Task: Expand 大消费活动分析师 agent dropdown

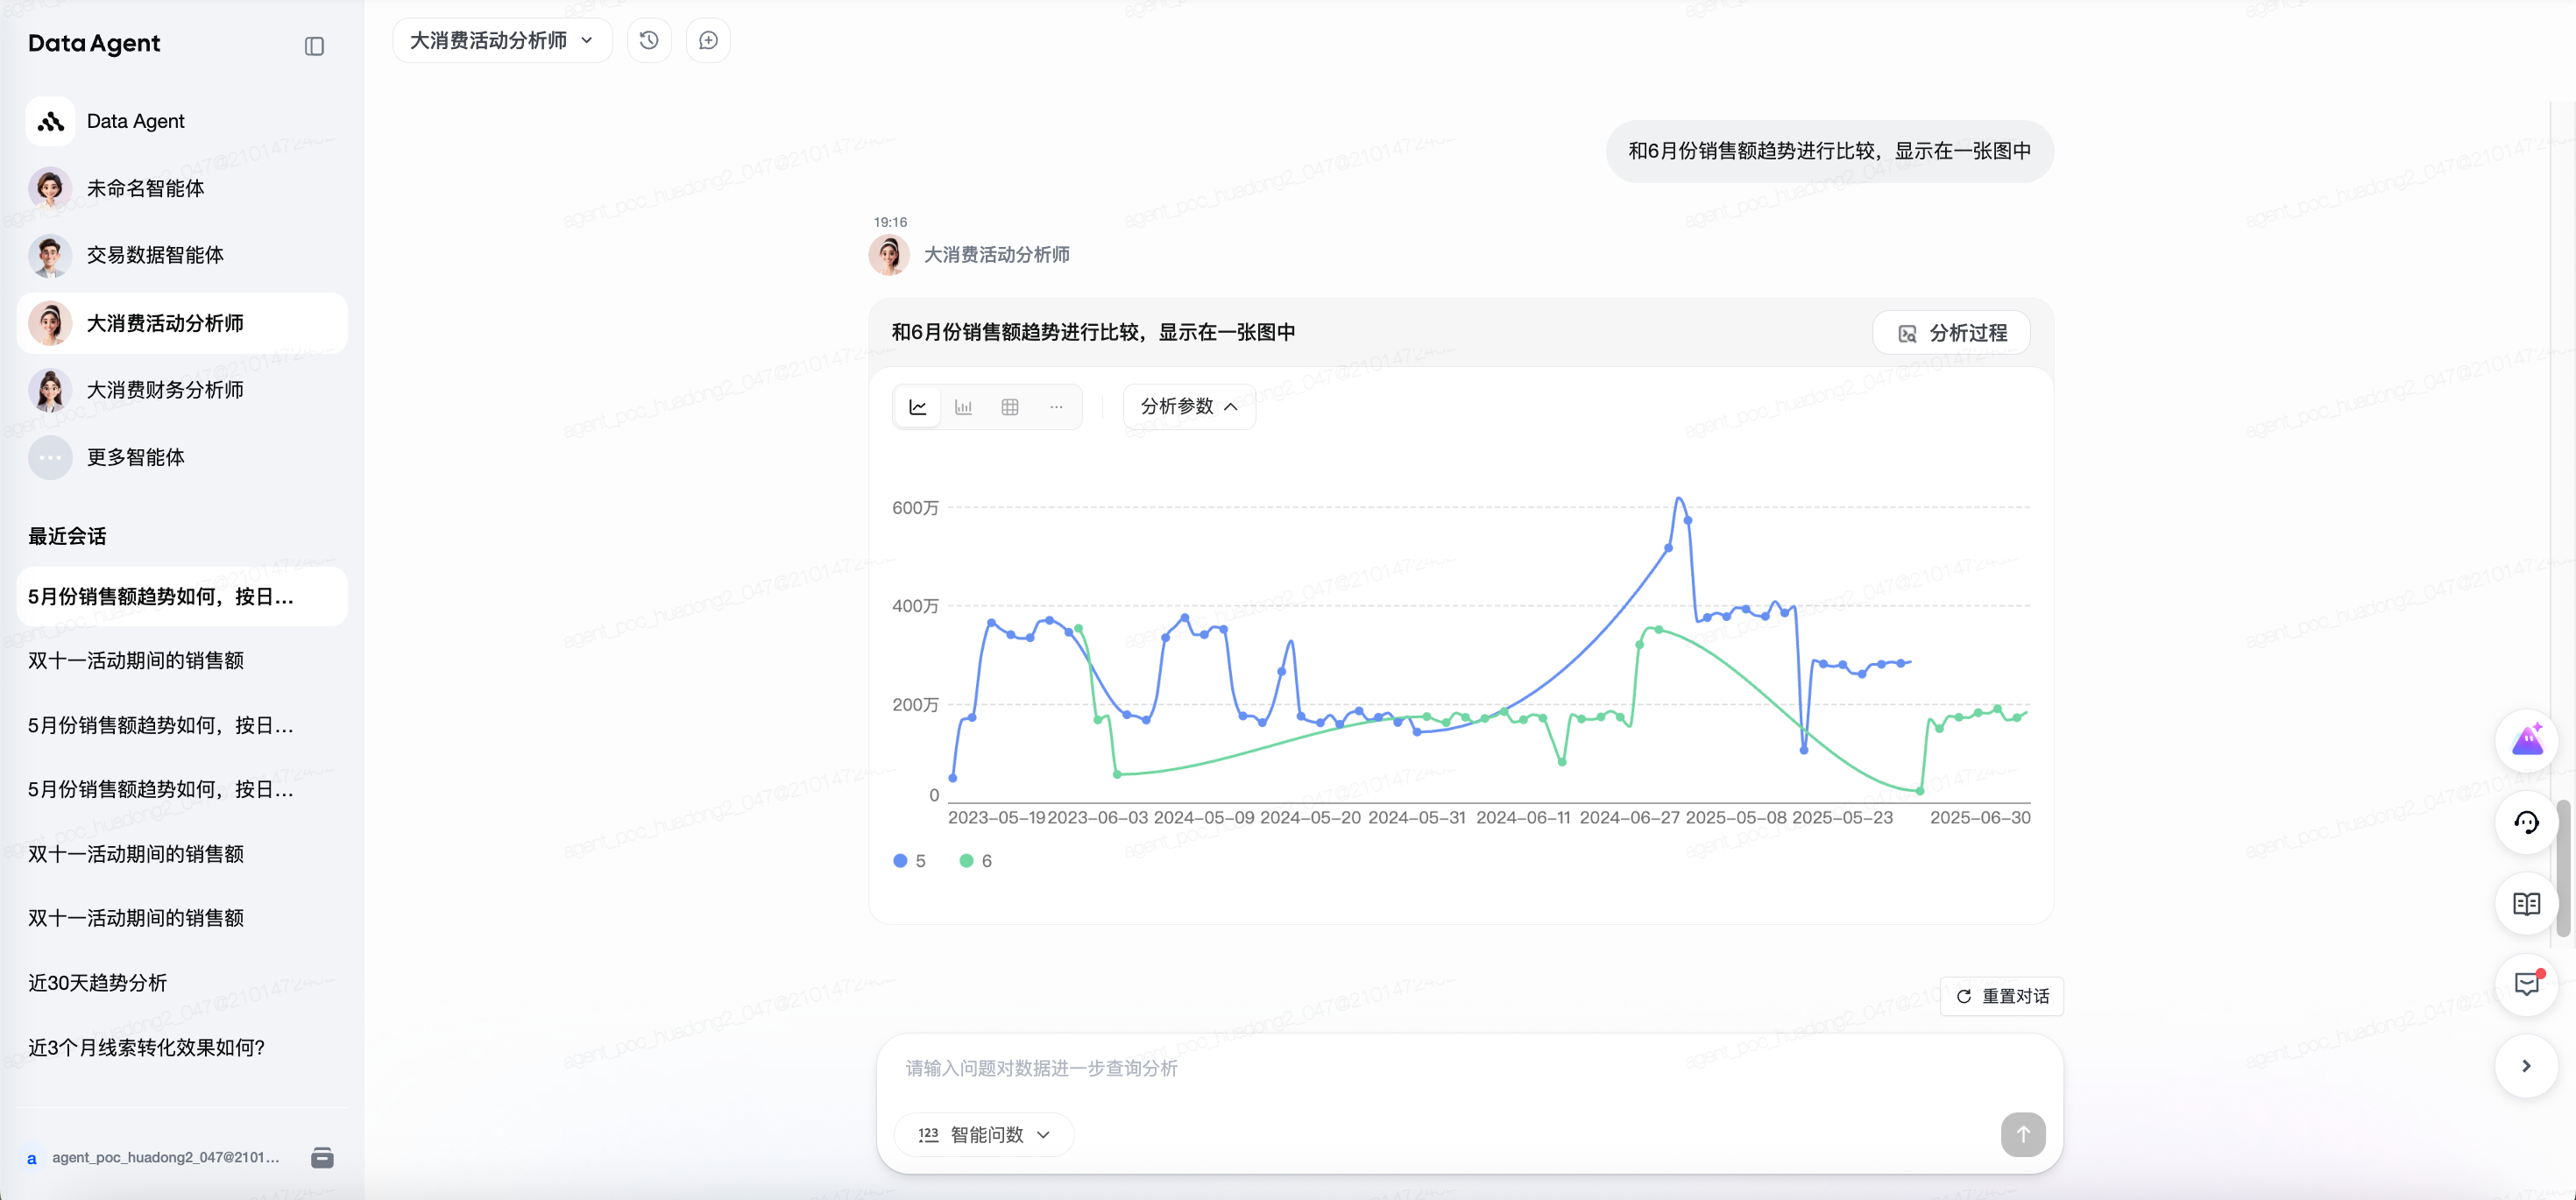Action: pyautogui.click(x=501, y=40)
